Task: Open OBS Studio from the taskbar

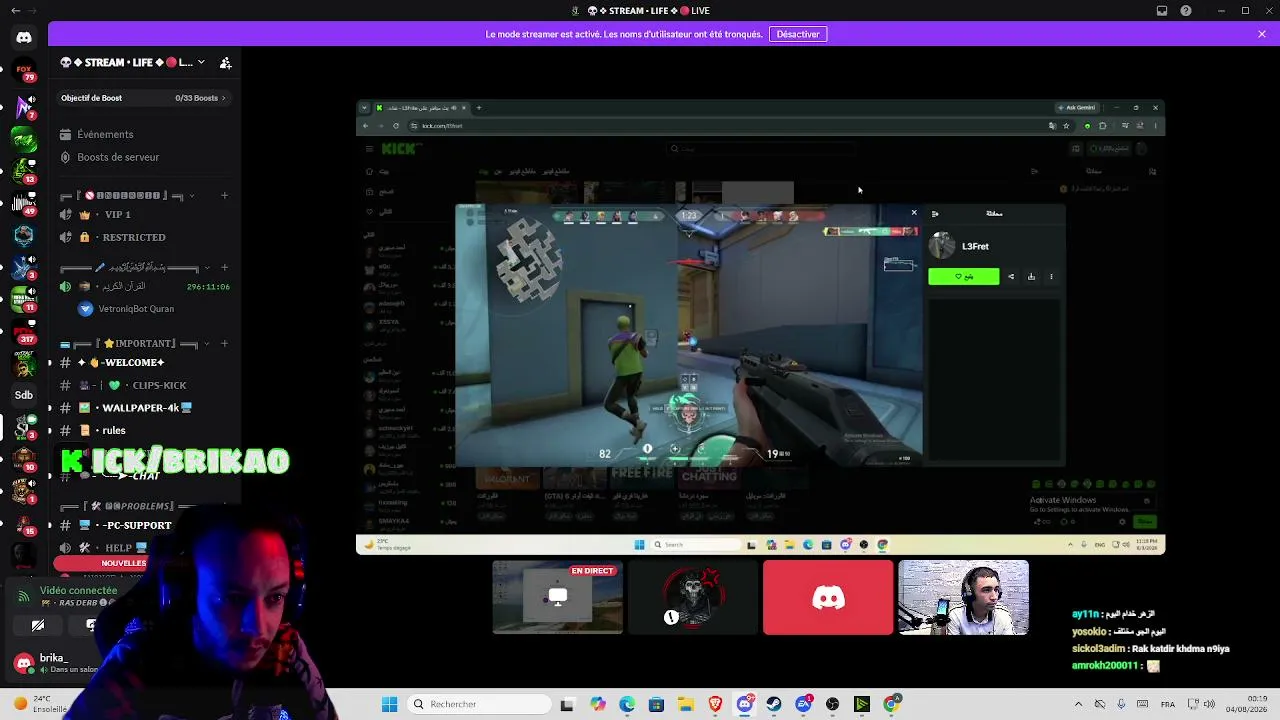Action: (833, 704)
